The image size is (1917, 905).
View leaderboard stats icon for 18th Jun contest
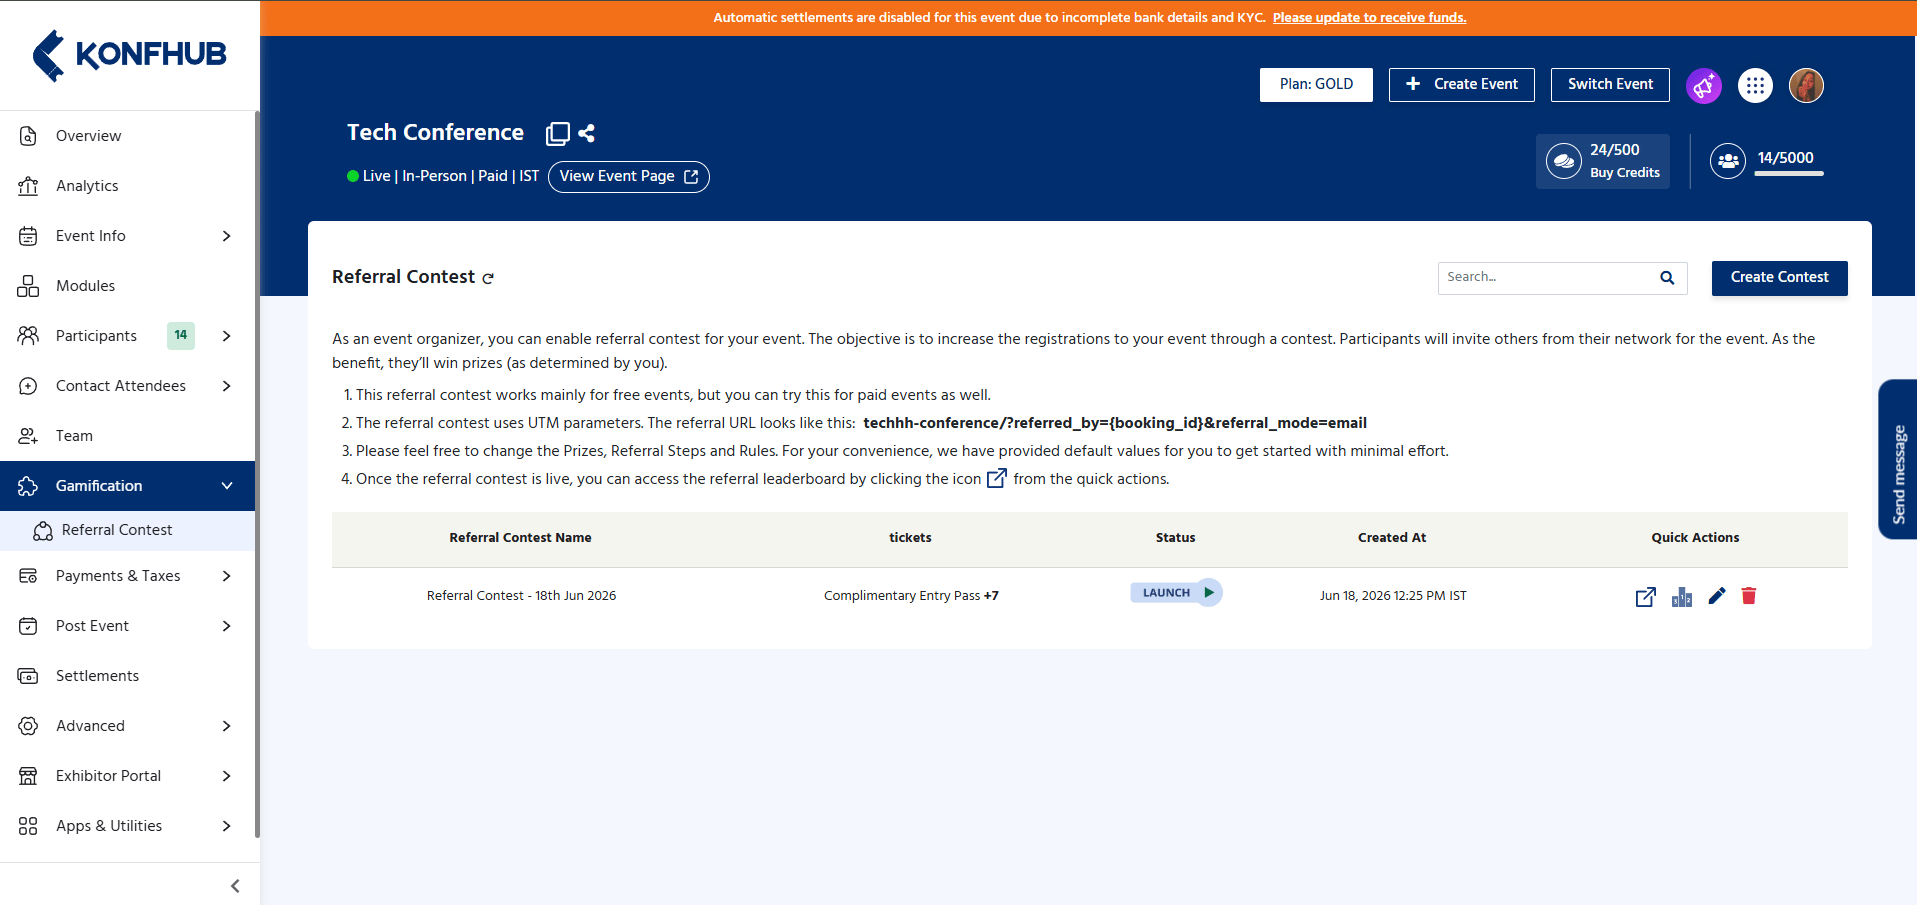[x=1682, y=597]
